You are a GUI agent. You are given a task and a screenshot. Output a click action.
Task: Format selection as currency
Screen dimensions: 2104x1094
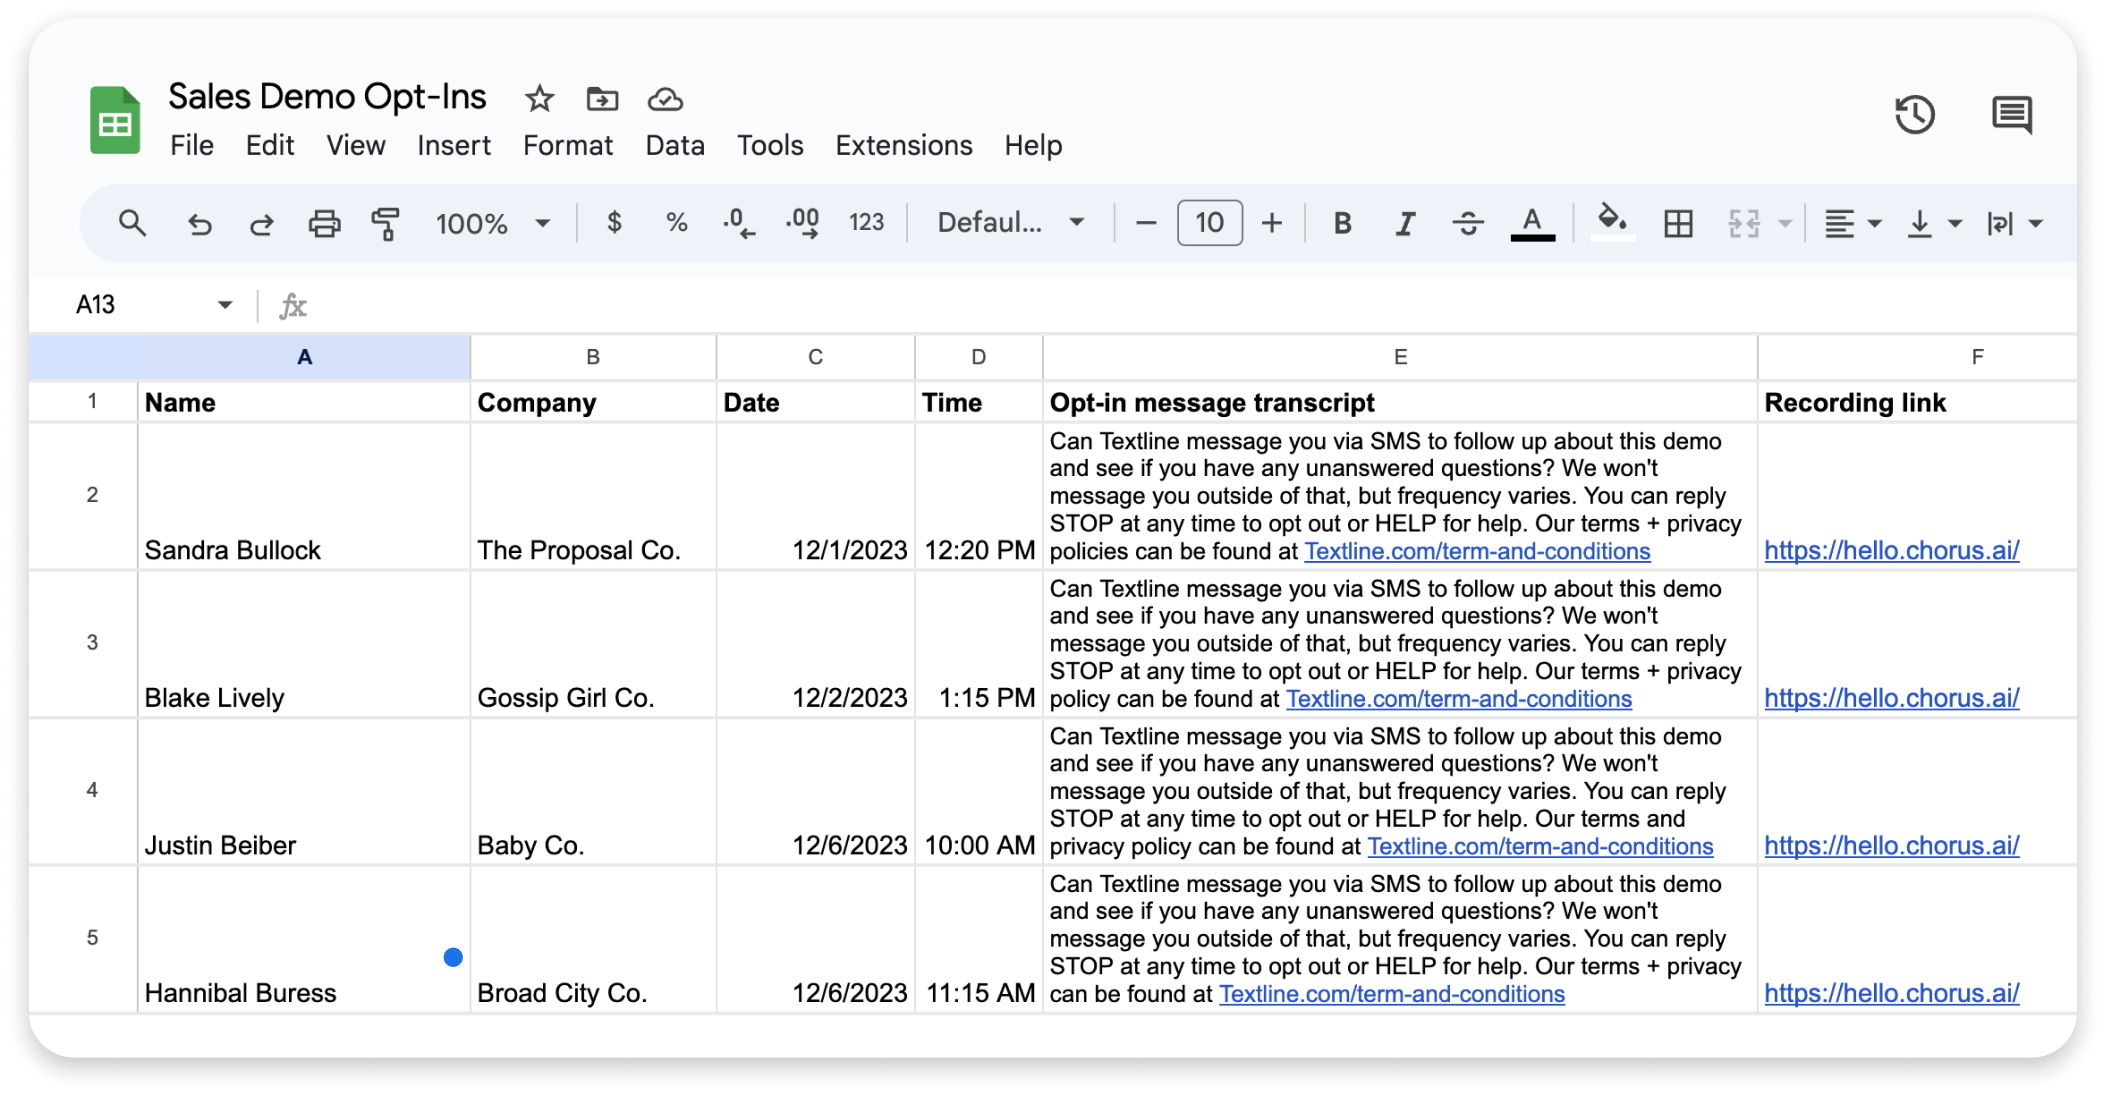614,222
